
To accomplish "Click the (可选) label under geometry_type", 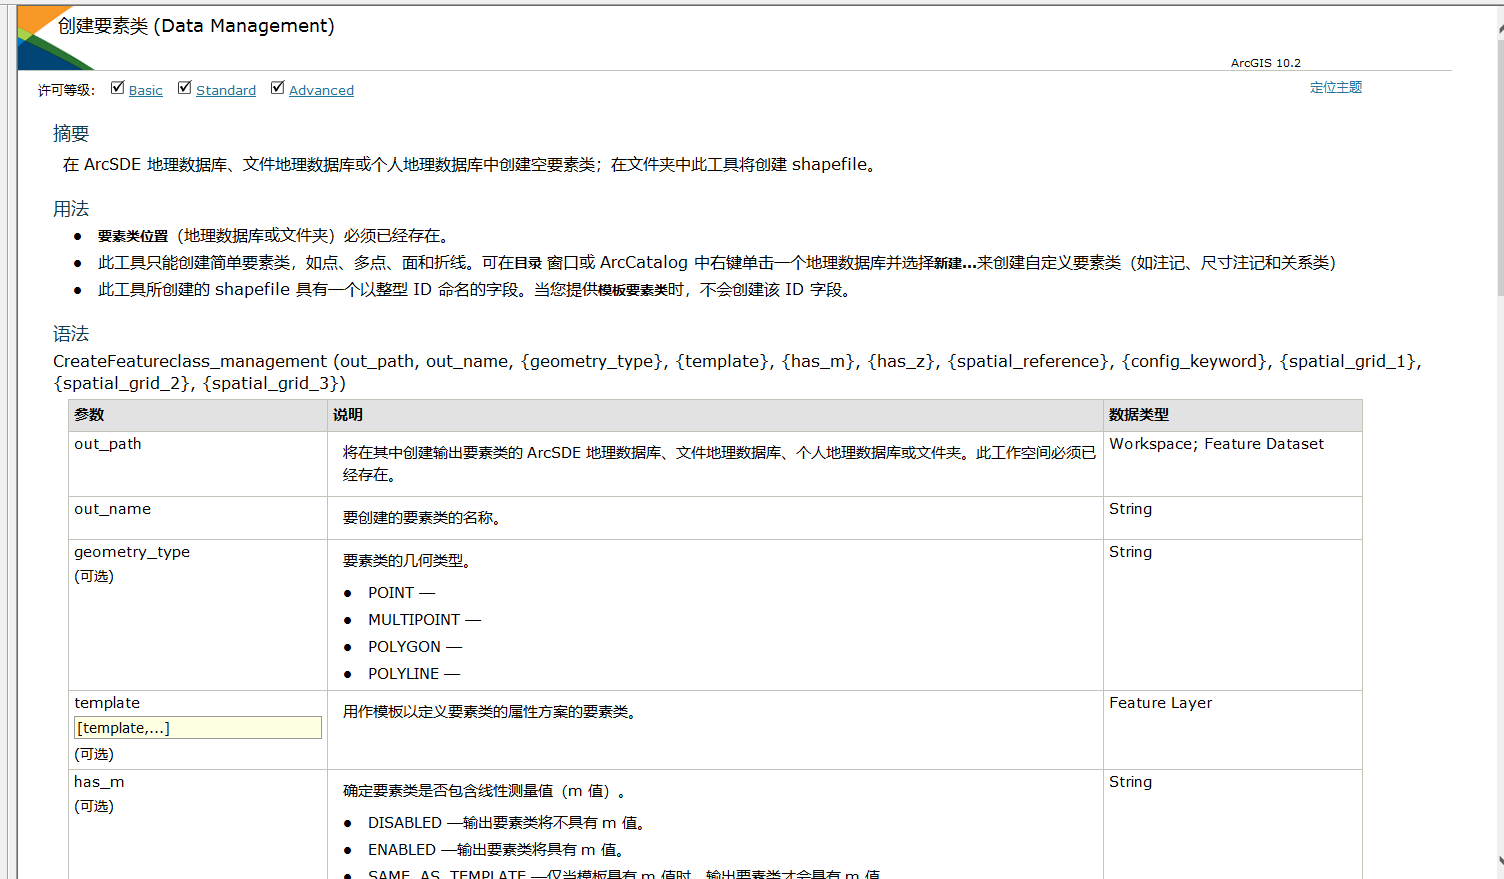I will pos(94,576).
